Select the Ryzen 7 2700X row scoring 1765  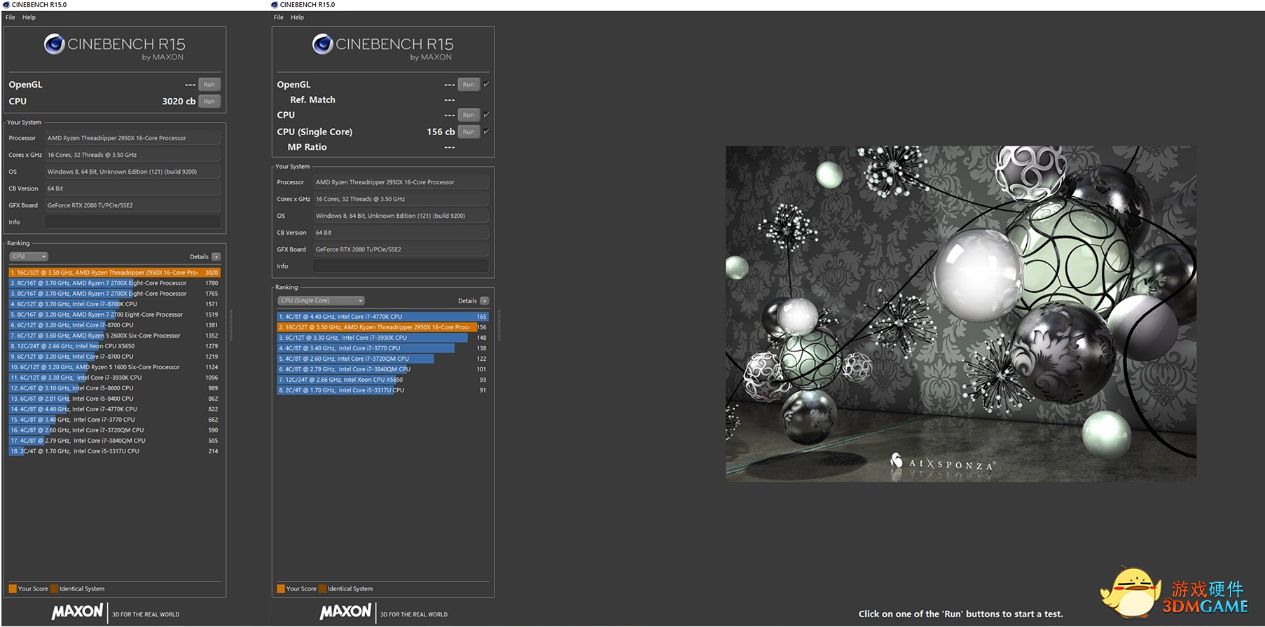pos(115,293)
